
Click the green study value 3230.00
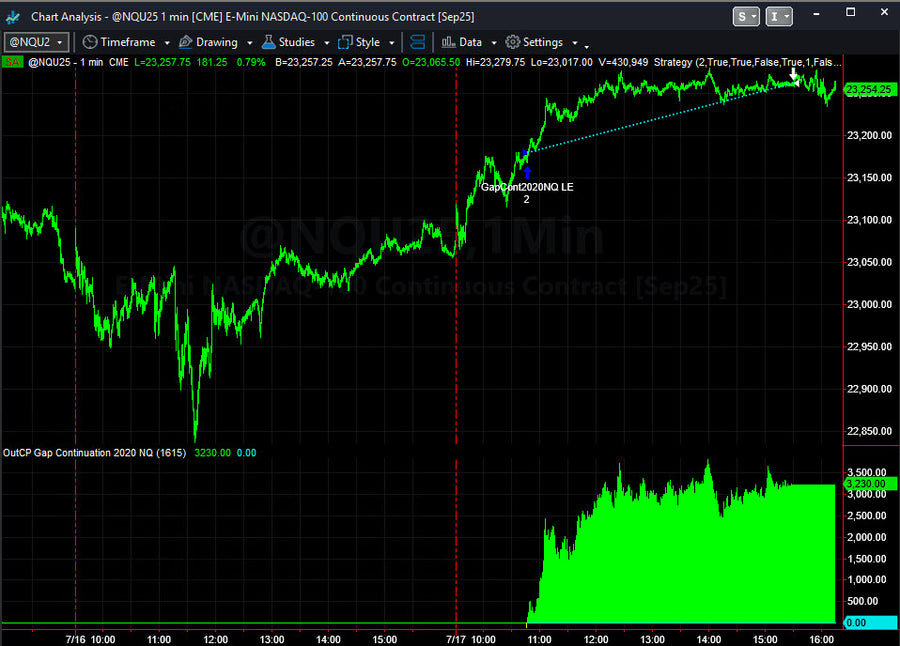pyautogui.click(x=212, y=453)
